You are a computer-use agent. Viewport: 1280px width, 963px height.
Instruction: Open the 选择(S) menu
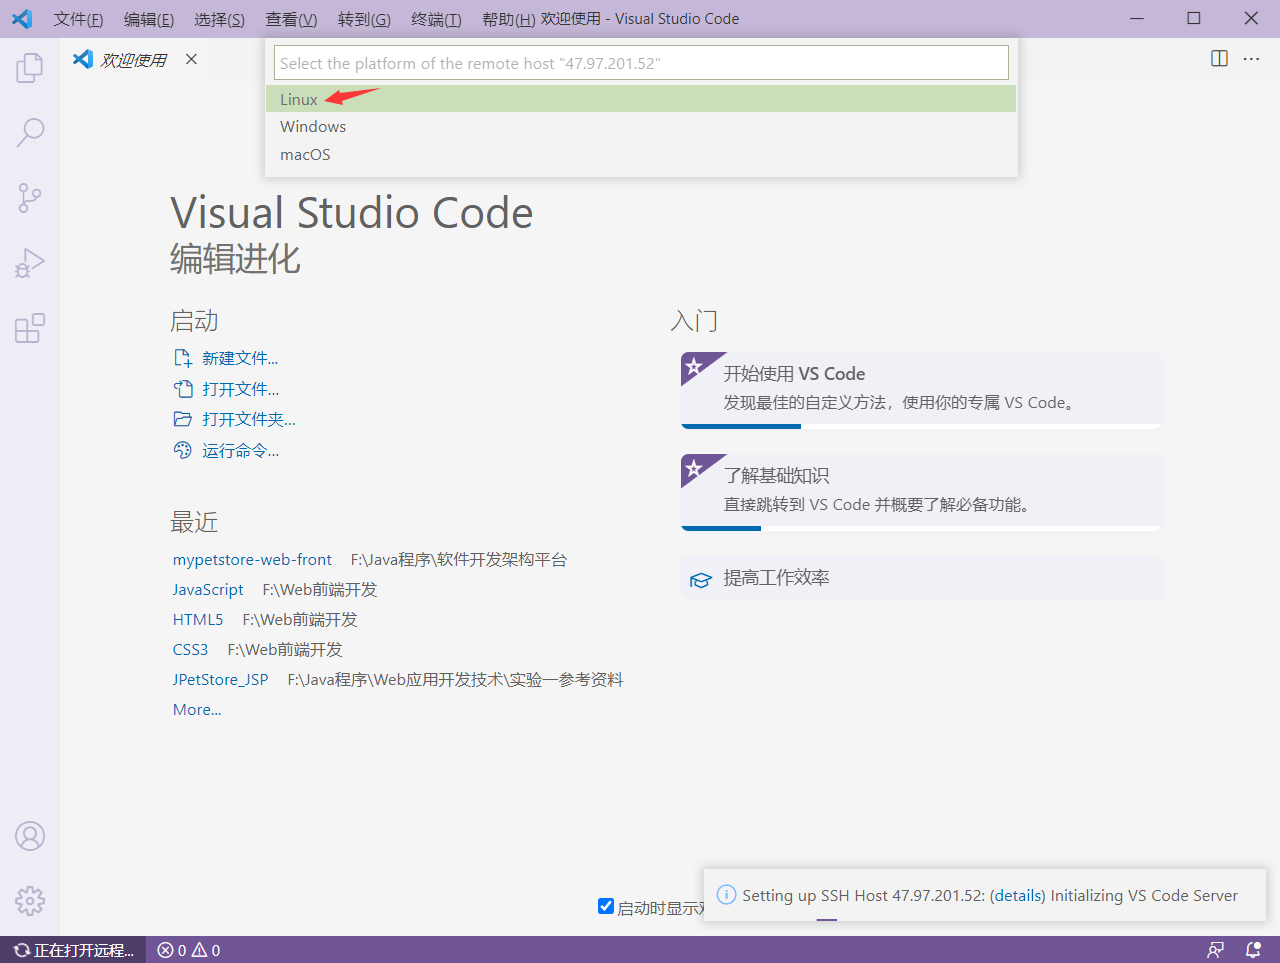220,19
